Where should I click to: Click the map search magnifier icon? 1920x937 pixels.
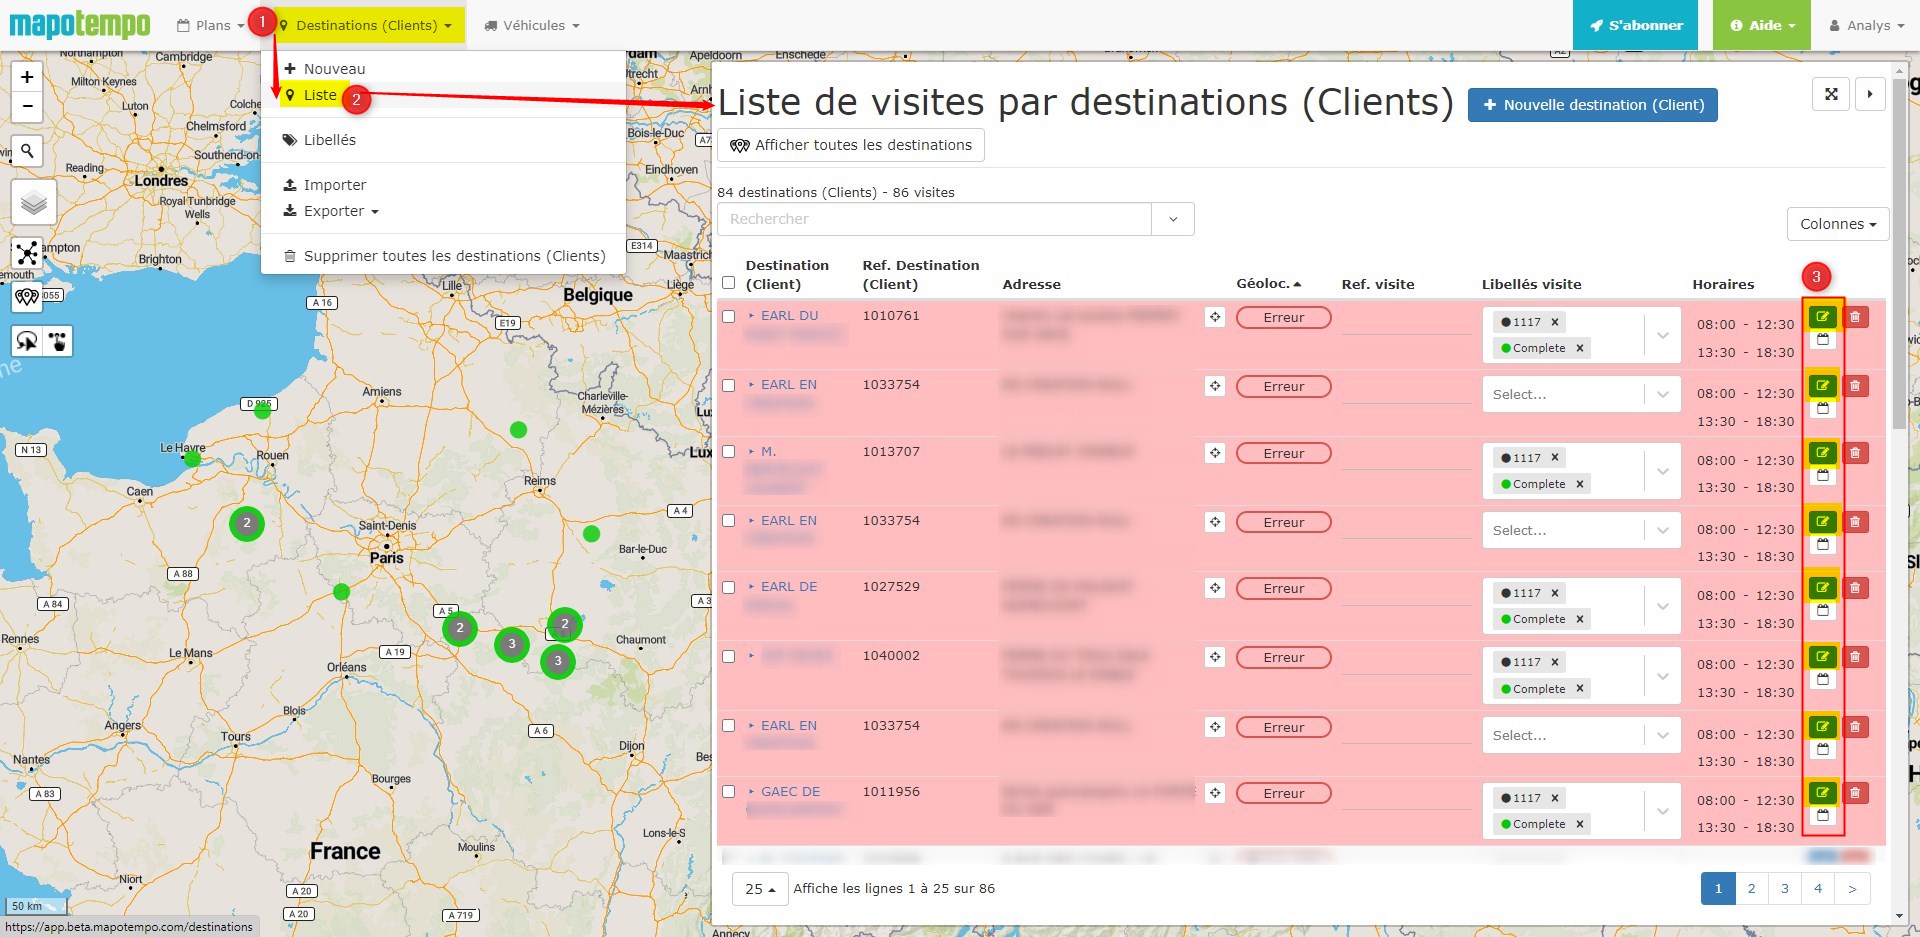28,151
